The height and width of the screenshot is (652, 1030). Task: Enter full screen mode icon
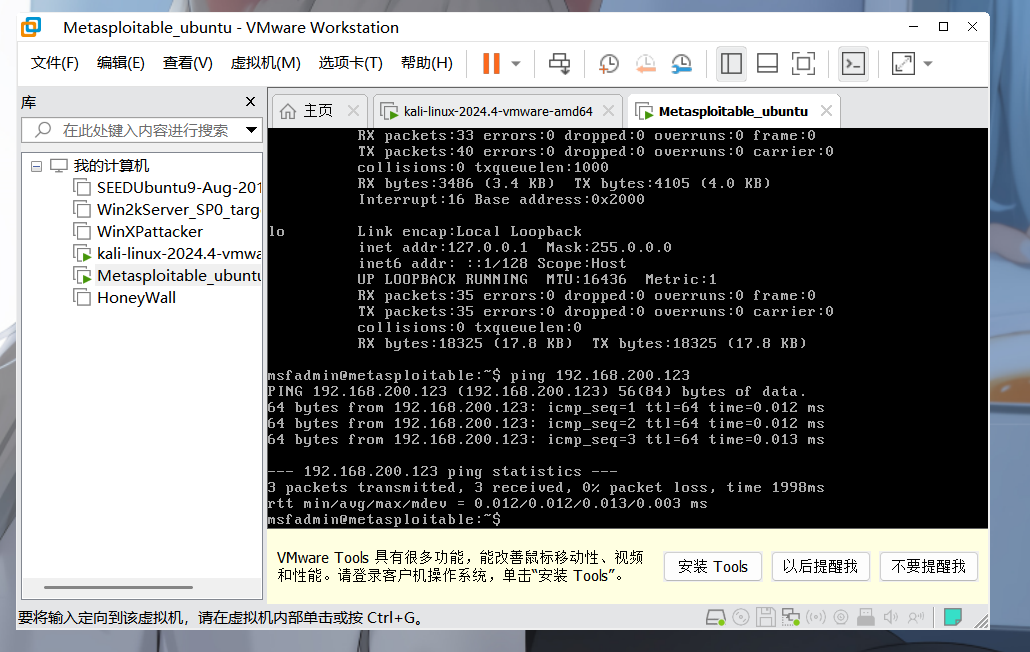803,64
